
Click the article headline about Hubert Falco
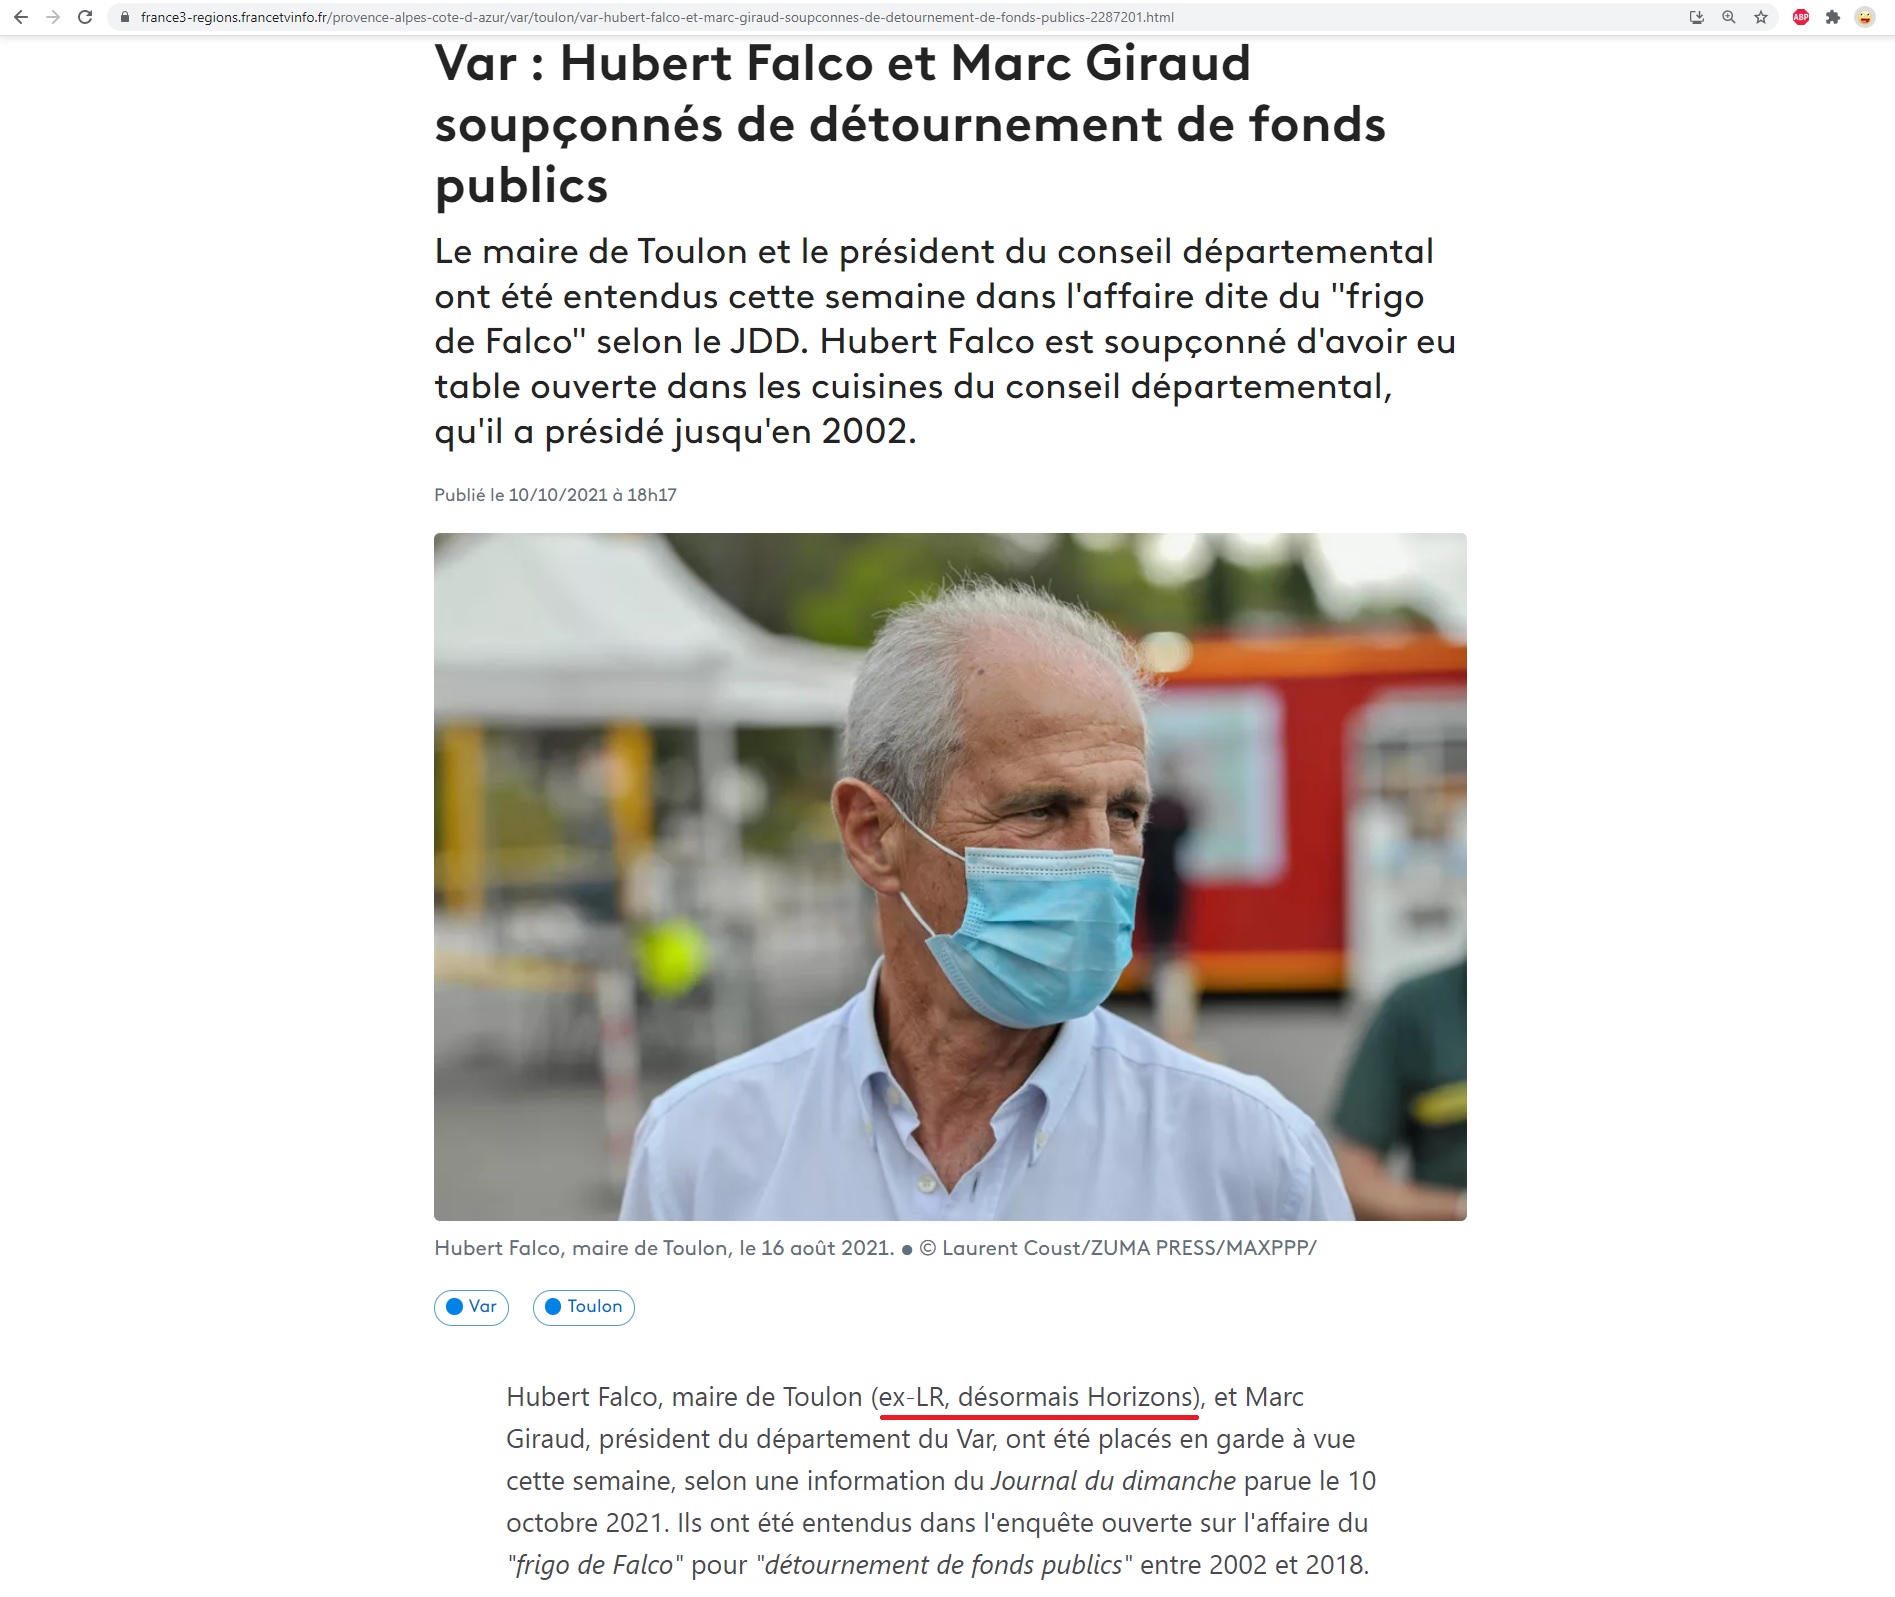click(x=910, y=124)
